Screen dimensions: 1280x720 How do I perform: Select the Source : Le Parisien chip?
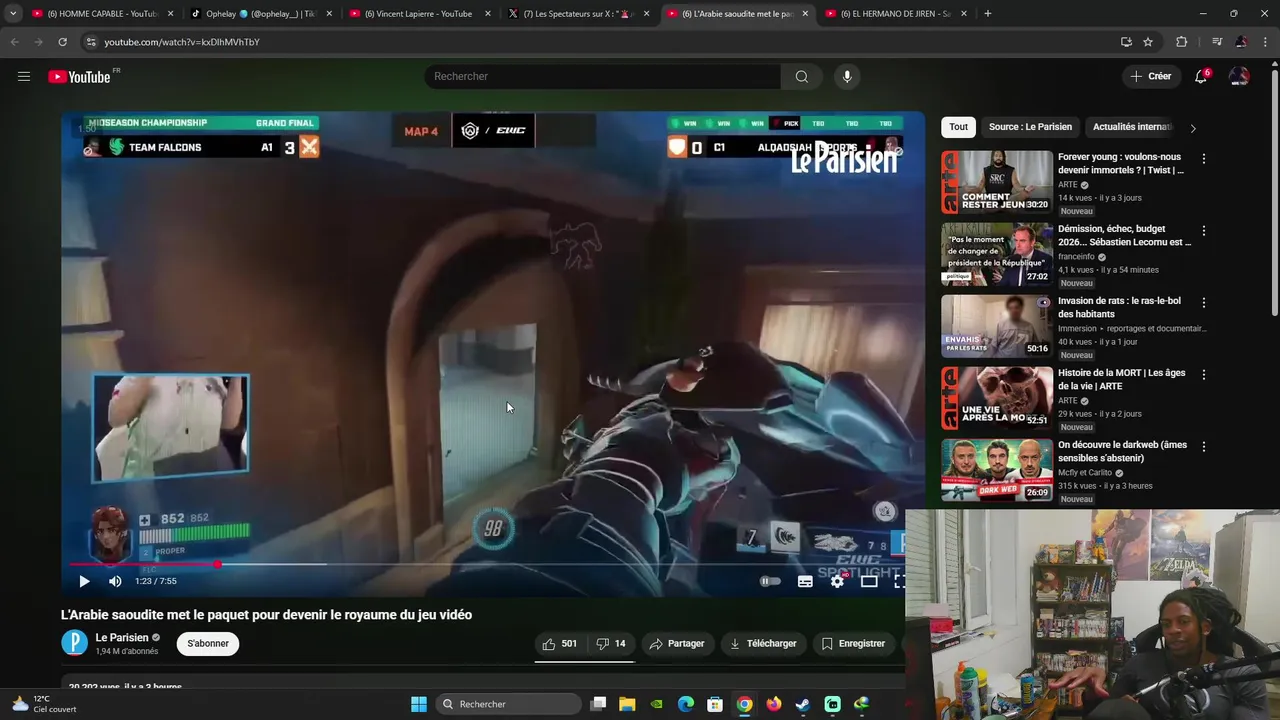[1030, 127]
